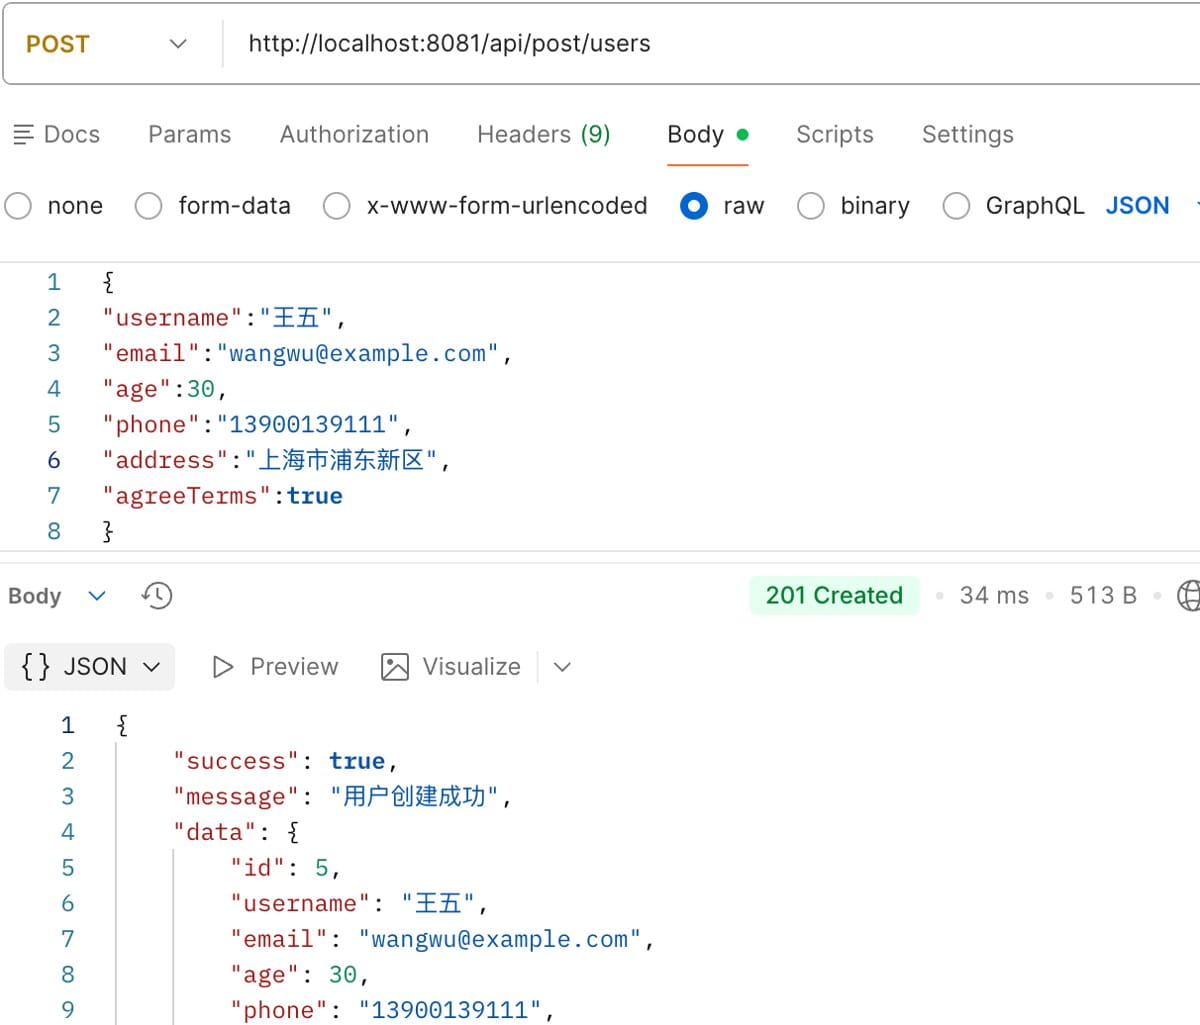Go to the Scripts tab

coord(834,135)
